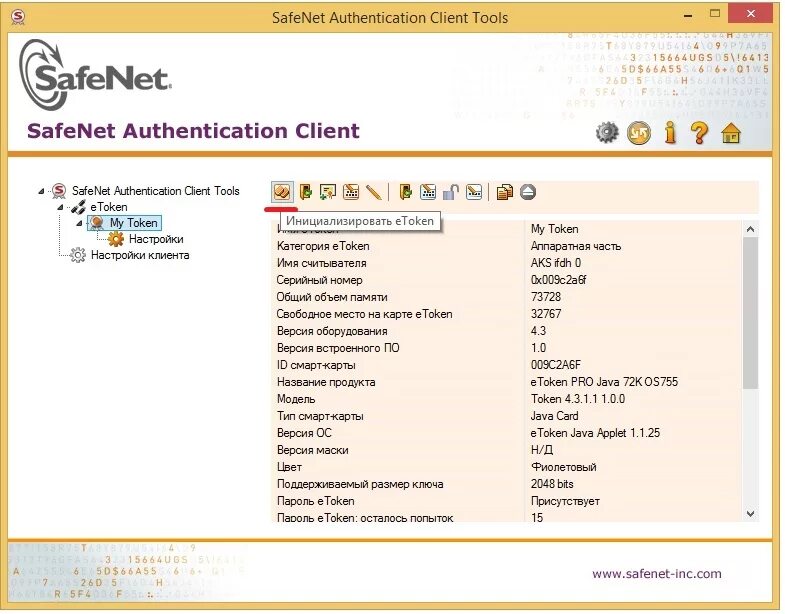Go to Home via the house icon
This screenshot has height=614, width=785.
click(731, 133)
